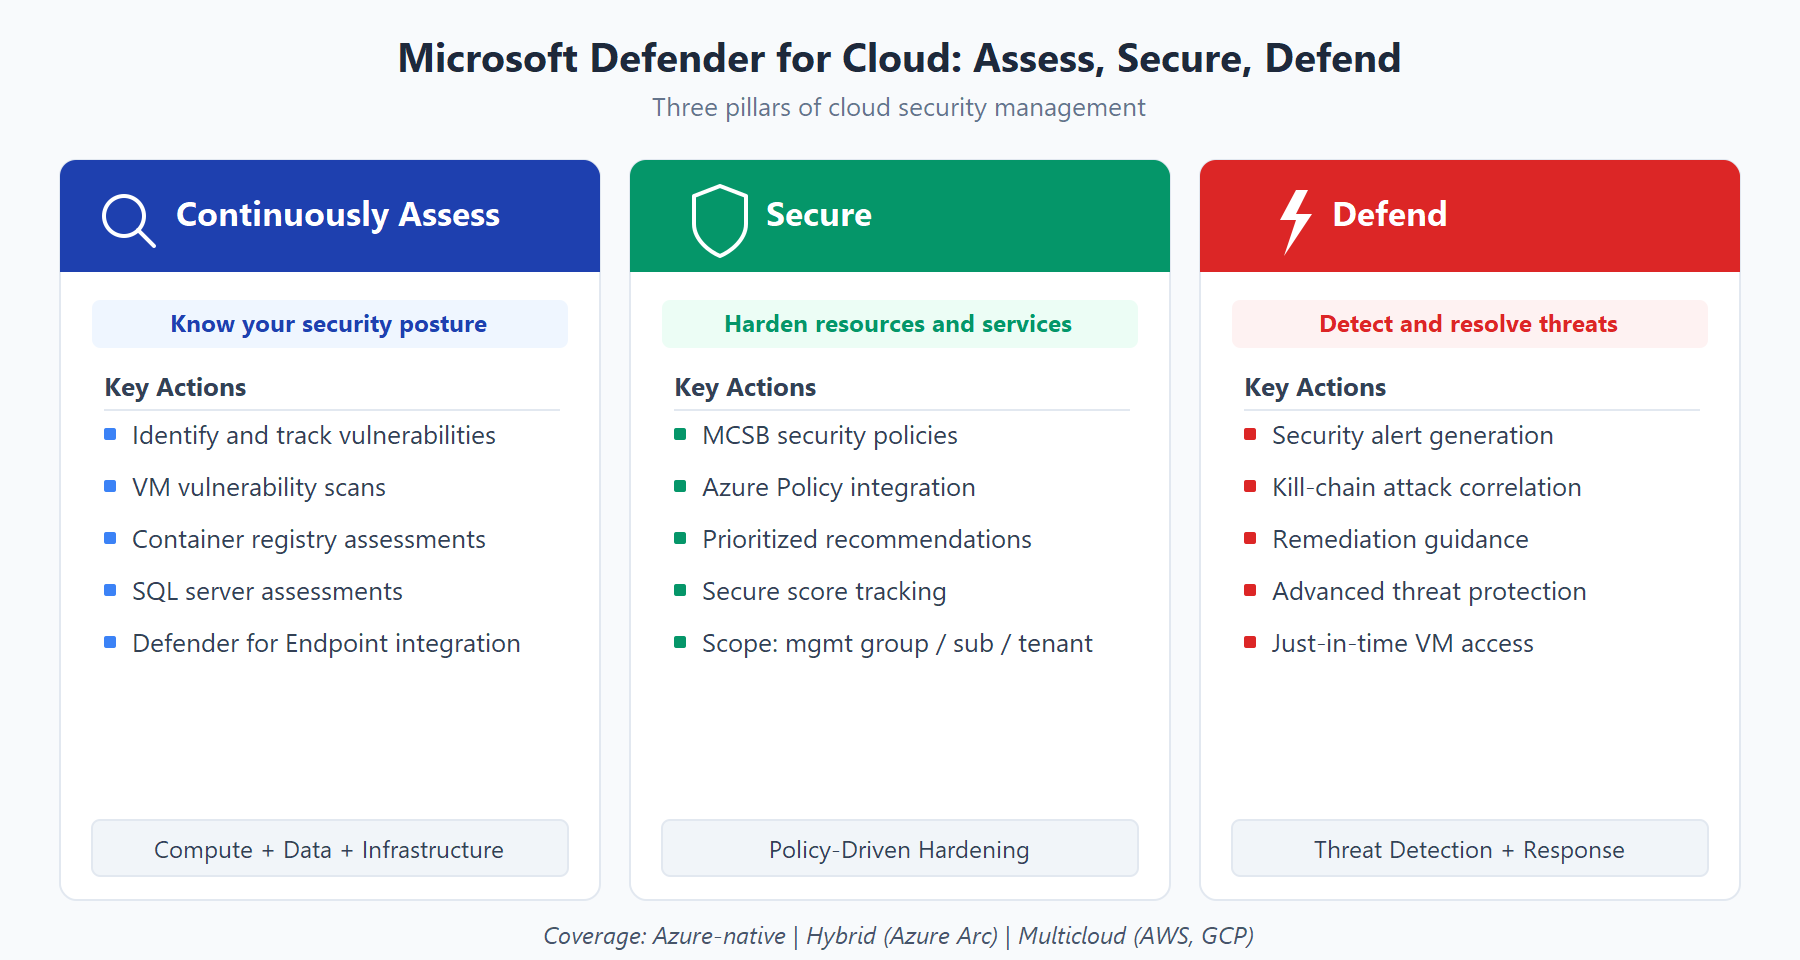Click the lightning bolt icon in Defend header
This screenshot has height=960, width=1800.
click(x=1296, y=221)
